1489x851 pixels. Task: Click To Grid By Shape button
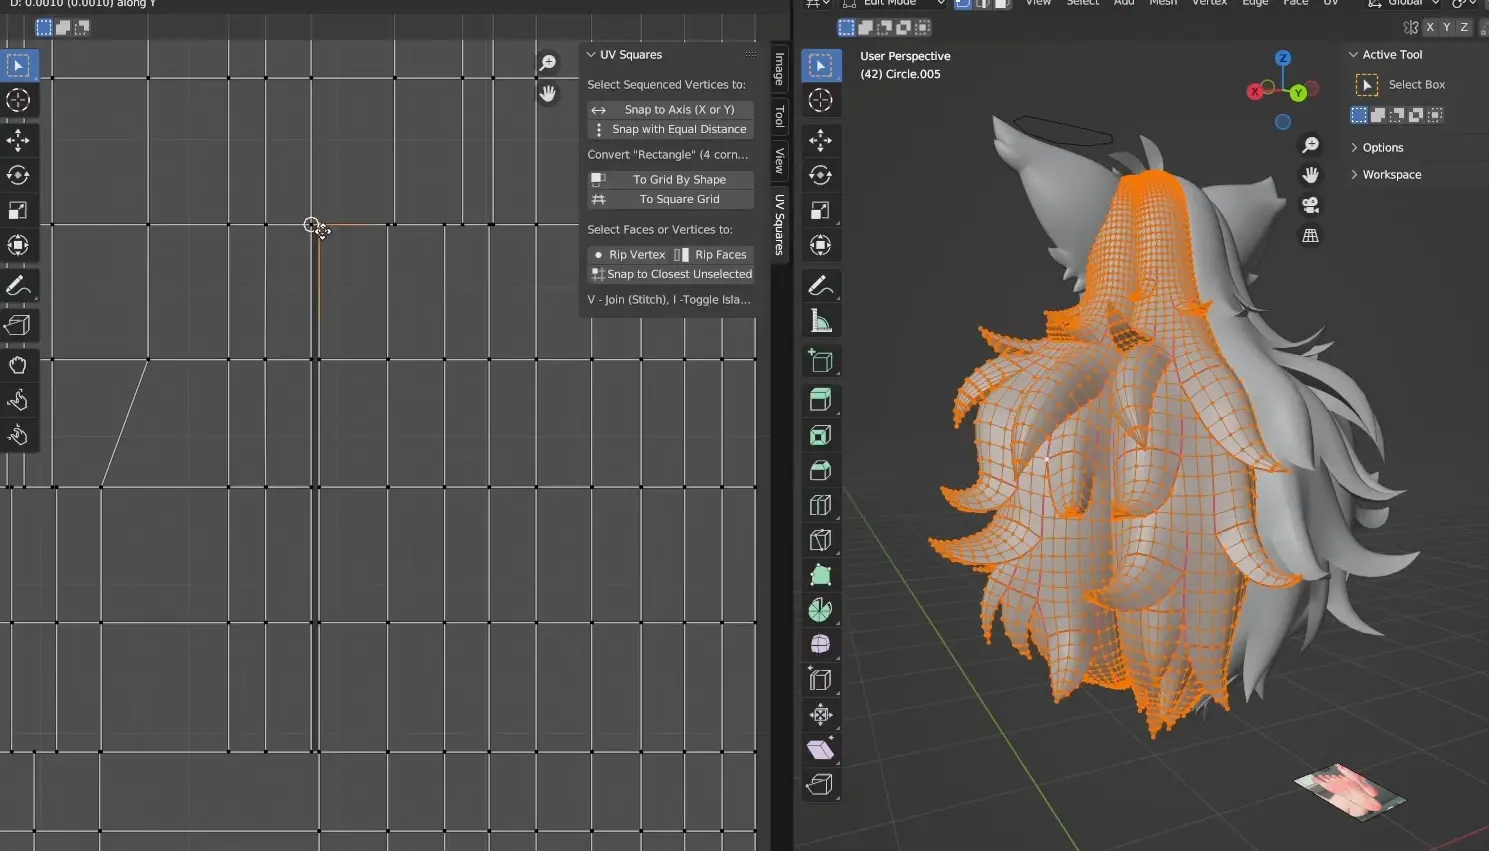tap(679, 180)
